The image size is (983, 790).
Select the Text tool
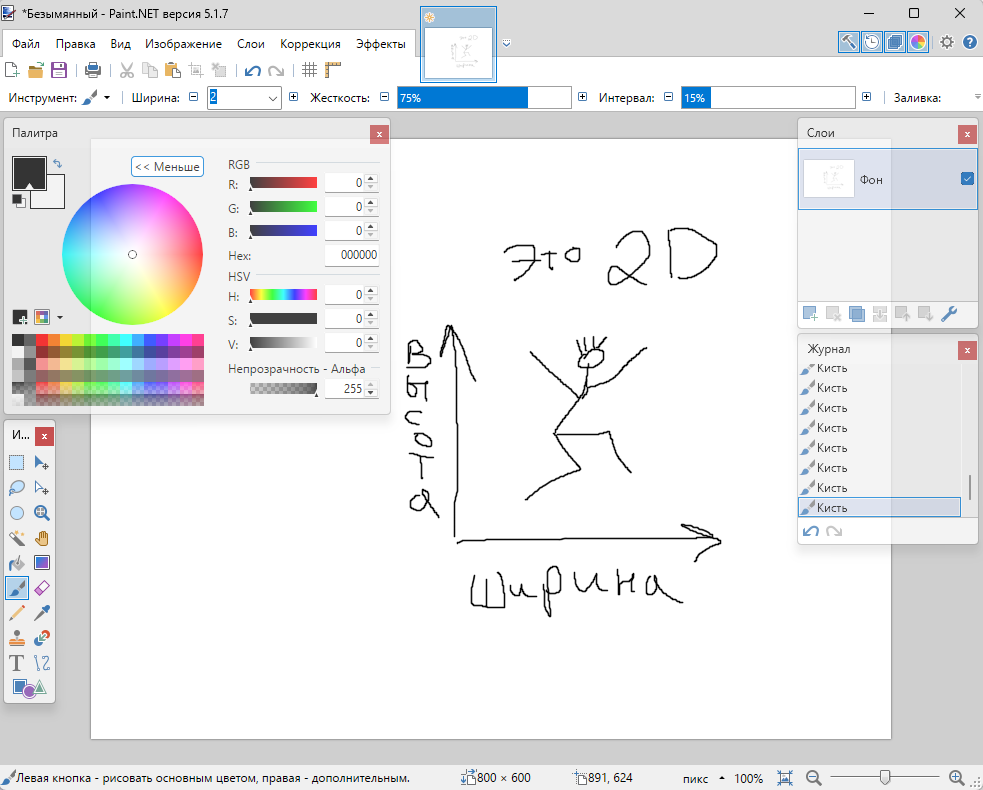point(17,663)
